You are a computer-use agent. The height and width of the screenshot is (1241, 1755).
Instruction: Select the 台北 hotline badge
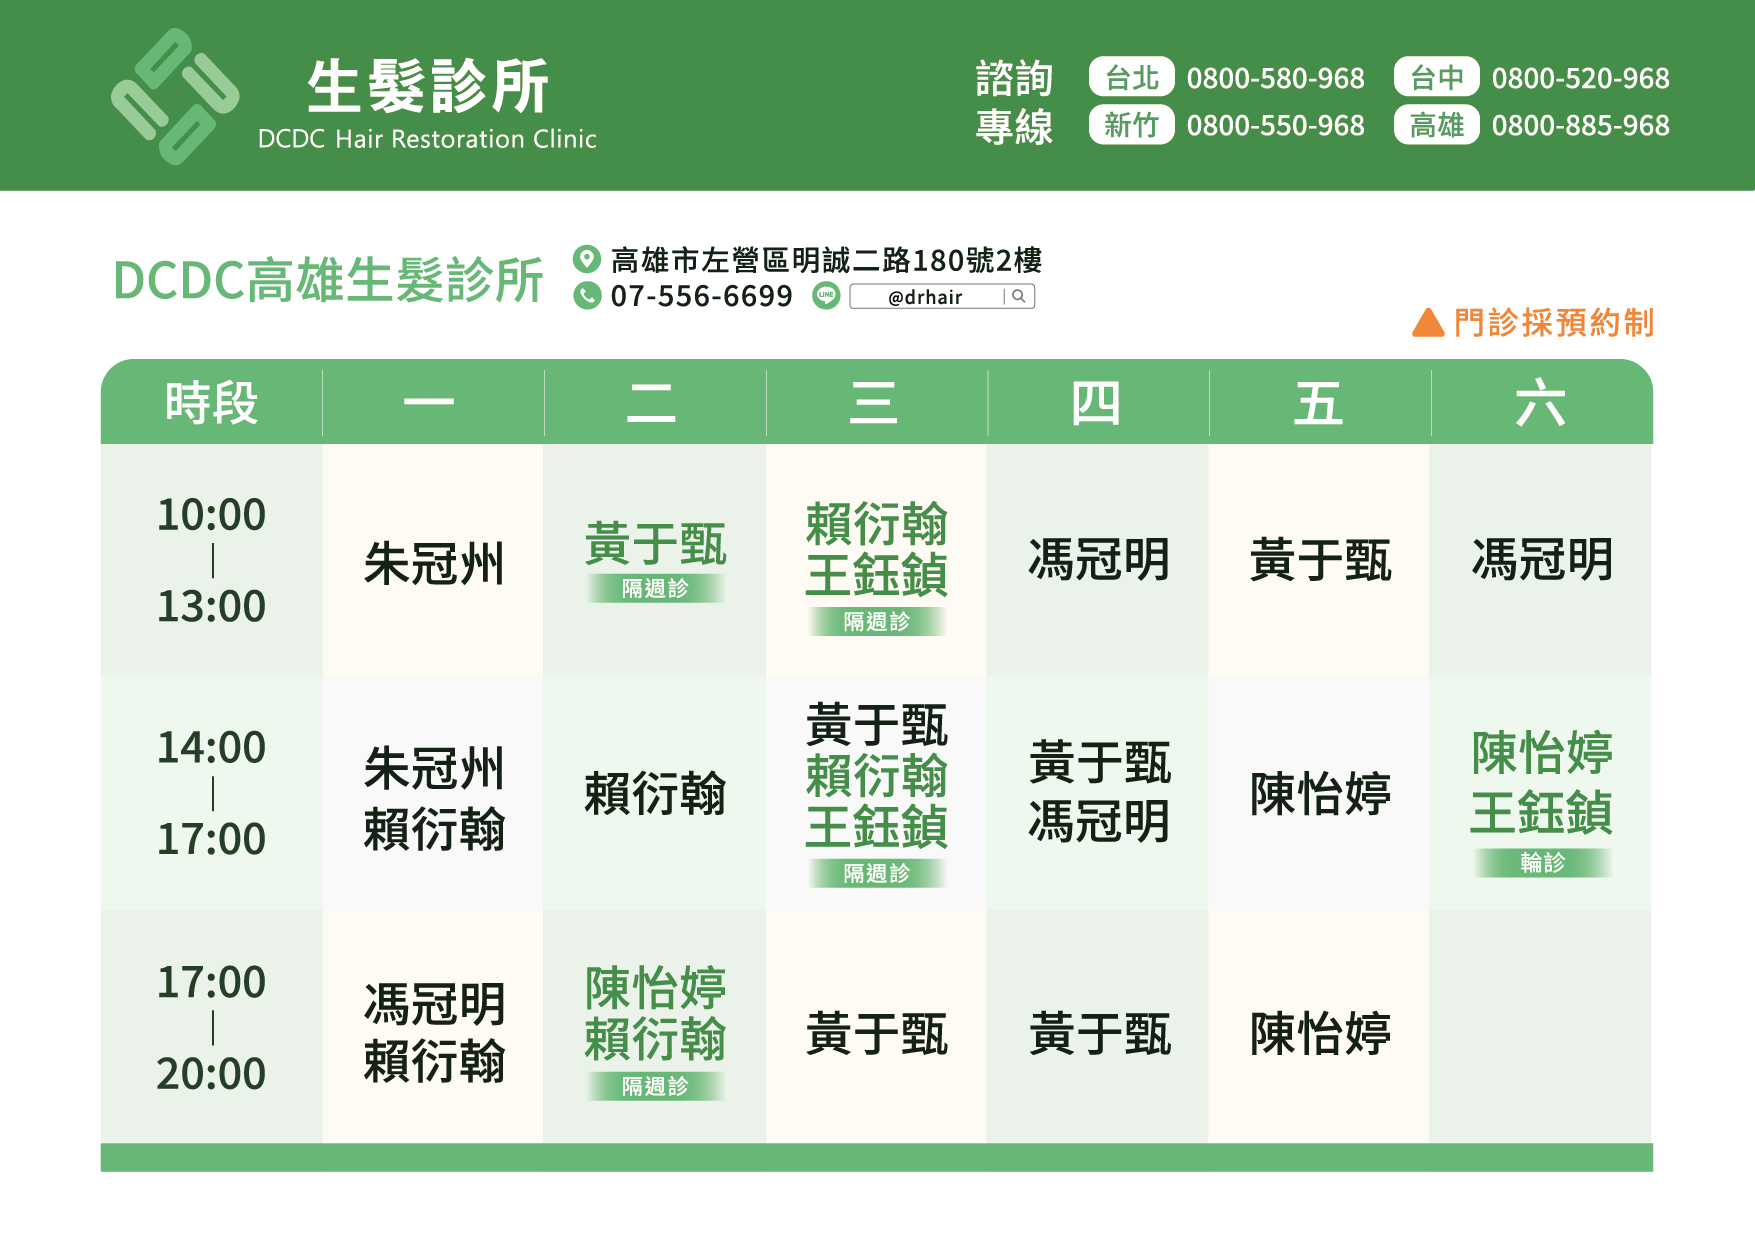1131,77
